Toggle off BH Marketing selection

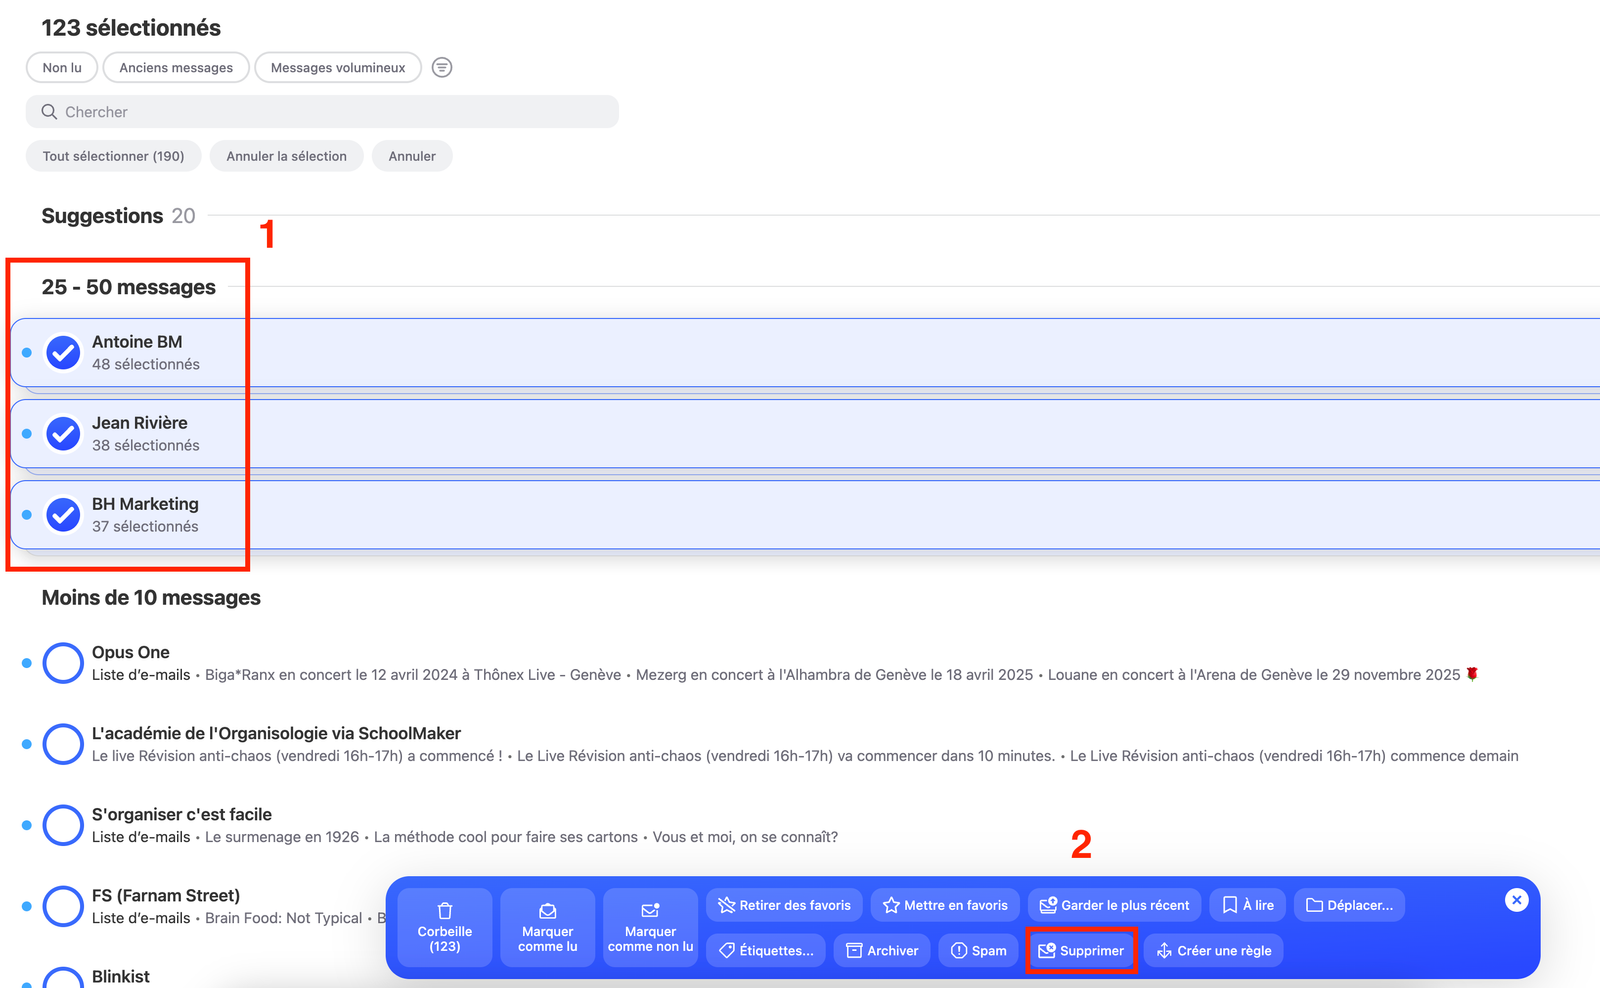click(x=63, y=515)
